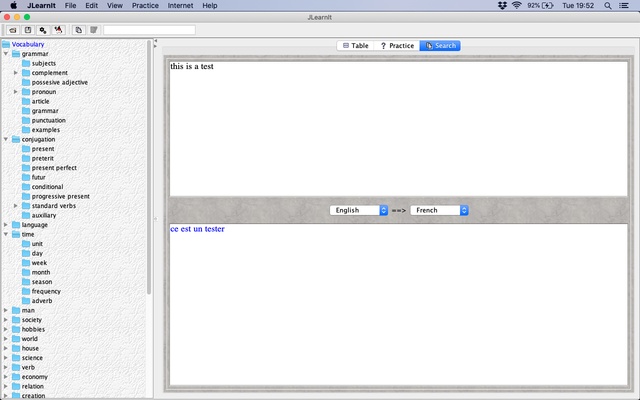This screenshot has height=400, width=640.
Task: Select the article folder
Action: coord(36,101)
